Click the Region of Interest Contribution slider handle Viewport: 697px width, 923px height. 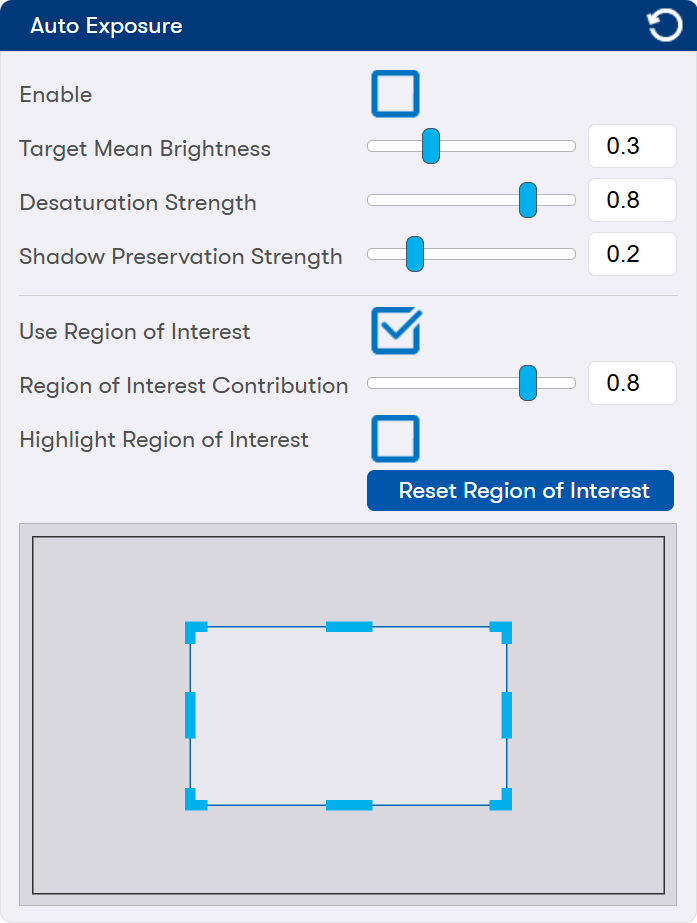pyautogui.click(x=528, y=383)
